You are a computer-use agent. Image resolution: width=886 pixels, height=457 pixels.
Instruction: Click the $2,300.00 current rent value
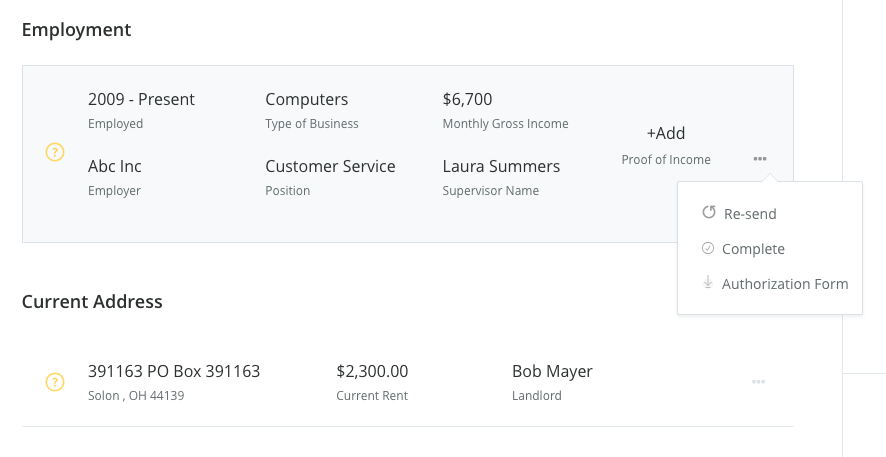(372, 371)
